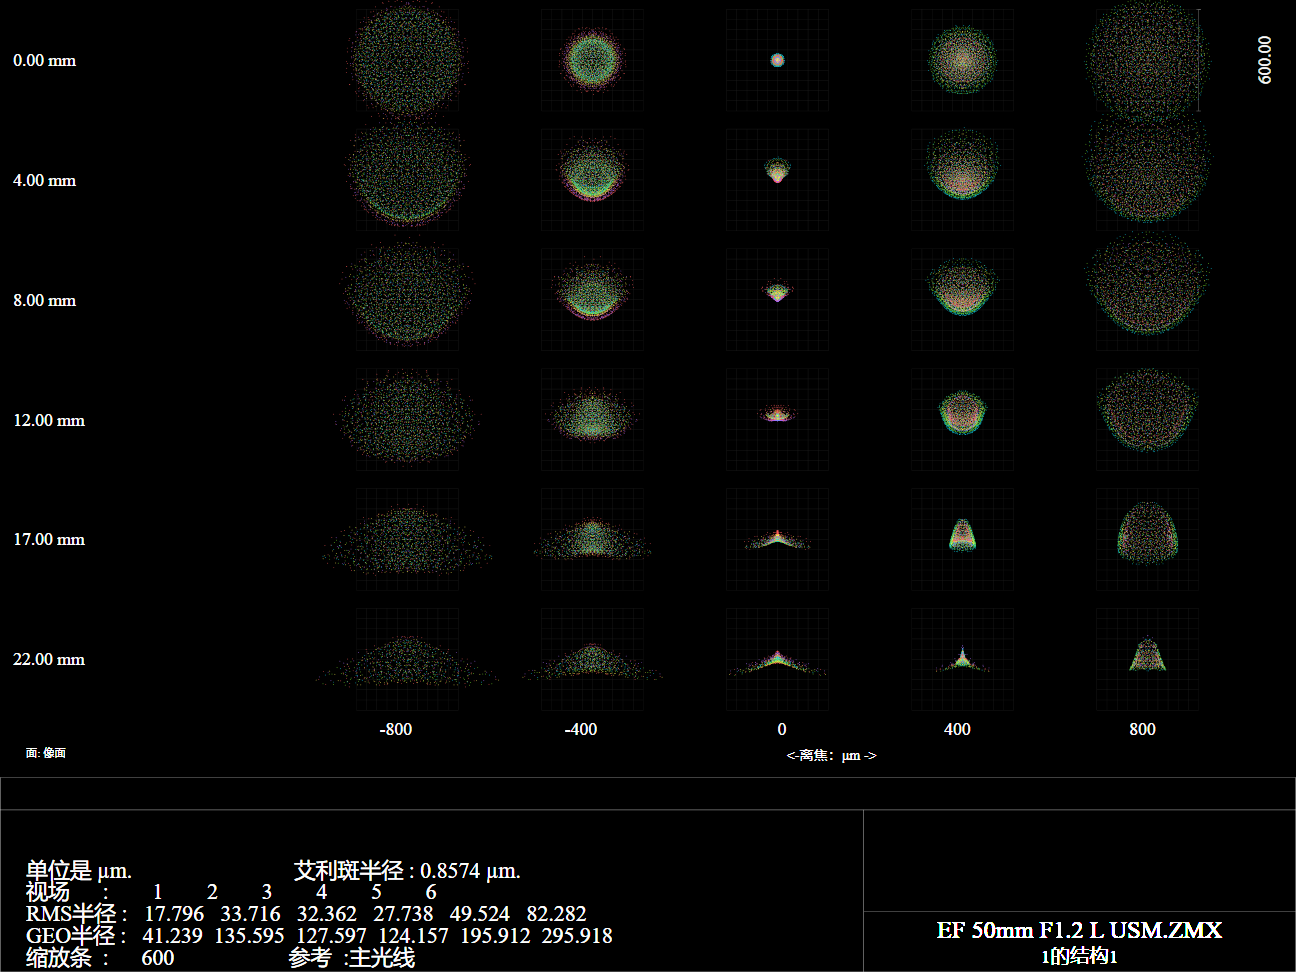Viewport: 1296px width, 972px height.
Task: Click the 4.00 mm field label
Action: point(44,180)
